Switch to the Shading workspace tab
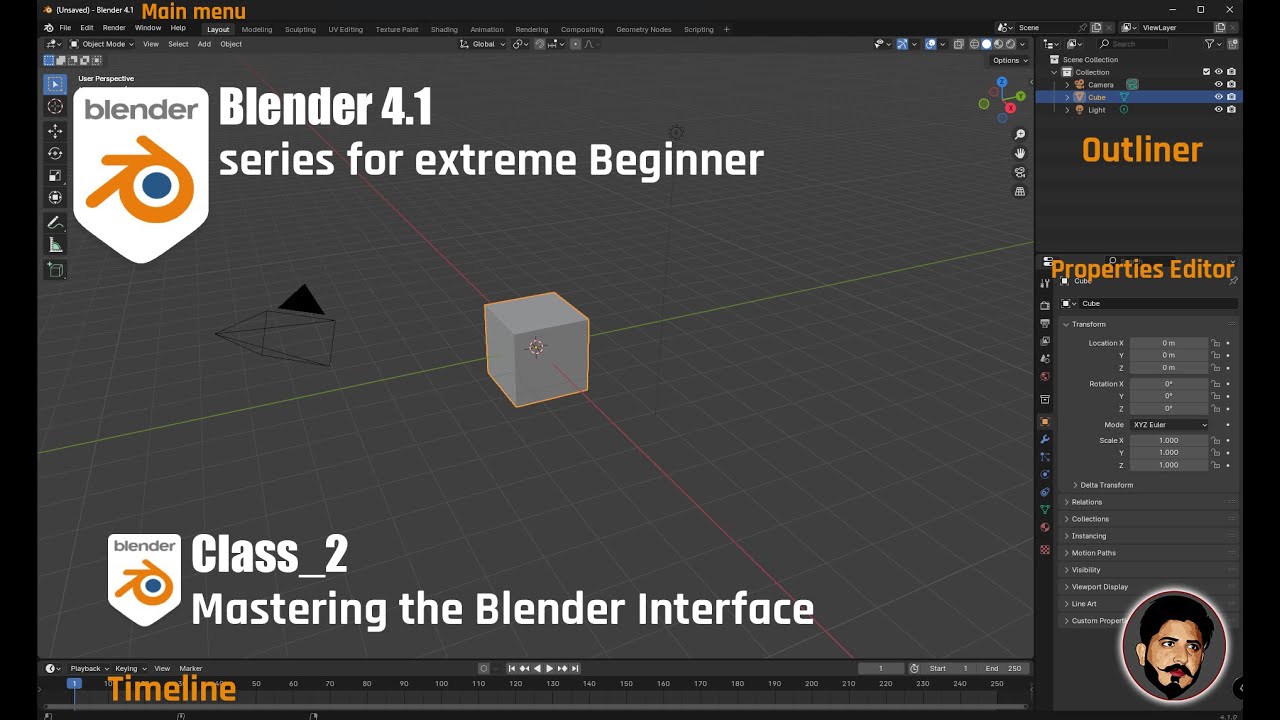This screenshot has width=1280, height=720. tap(444, 29)
